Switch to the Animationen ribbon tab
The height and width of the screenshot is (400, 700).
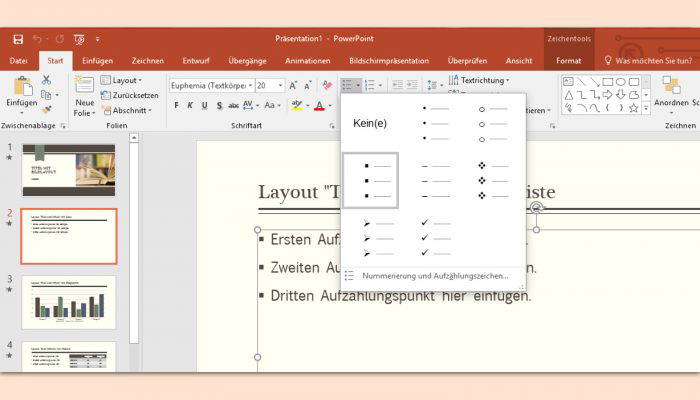pyautogui.click(x=308, y=61)
